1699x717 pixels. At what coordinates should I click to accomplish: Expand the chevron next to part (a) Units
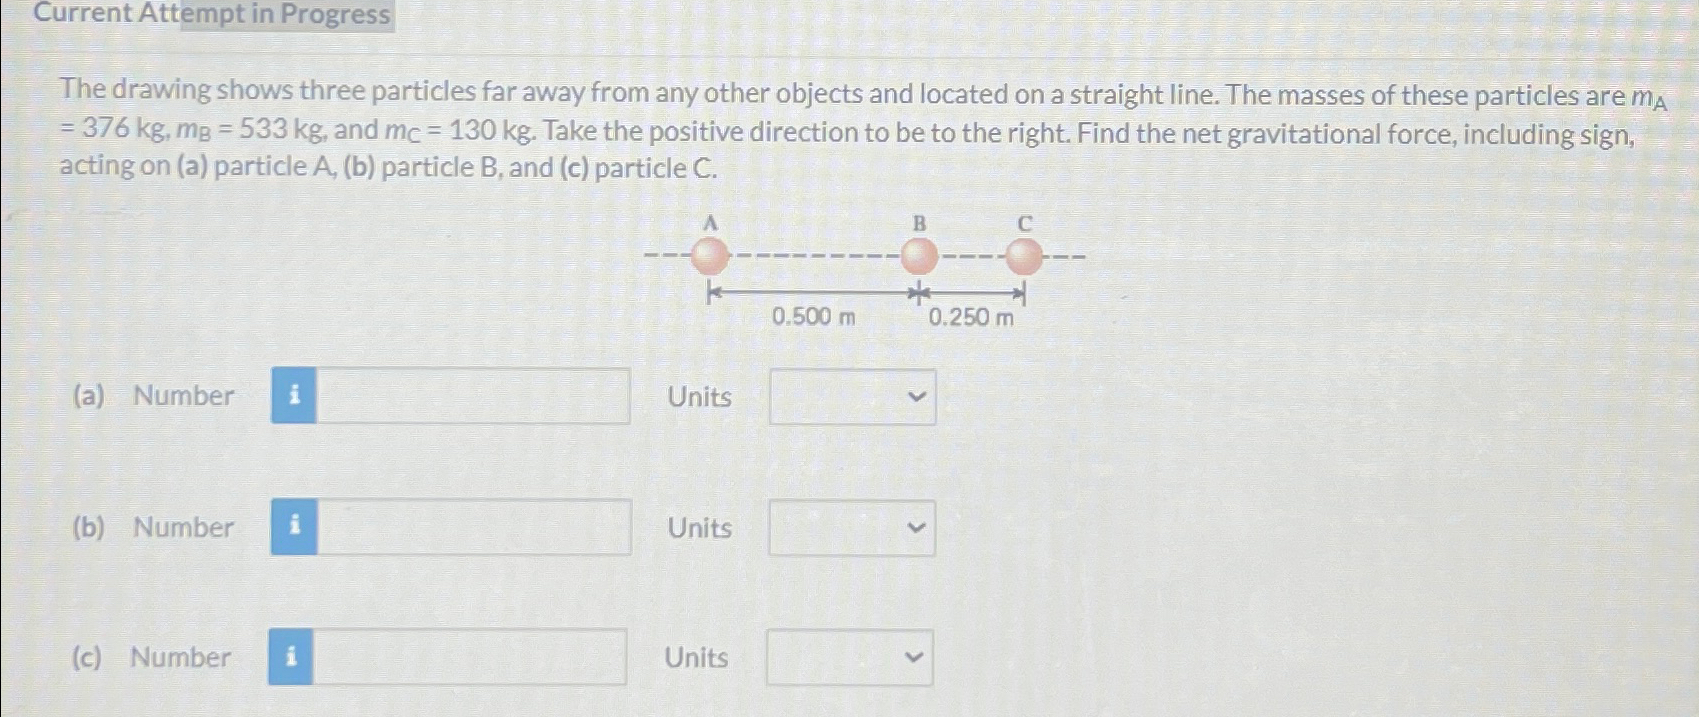[x=917, y=397]
